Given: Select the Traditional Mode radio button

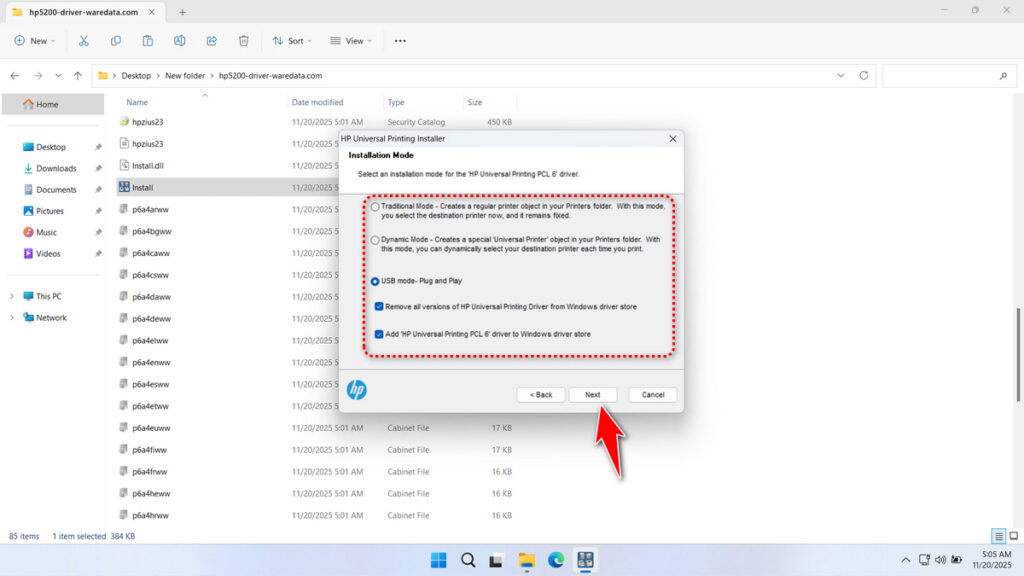Looking at the screenshot, I should [x=375, y=206].
